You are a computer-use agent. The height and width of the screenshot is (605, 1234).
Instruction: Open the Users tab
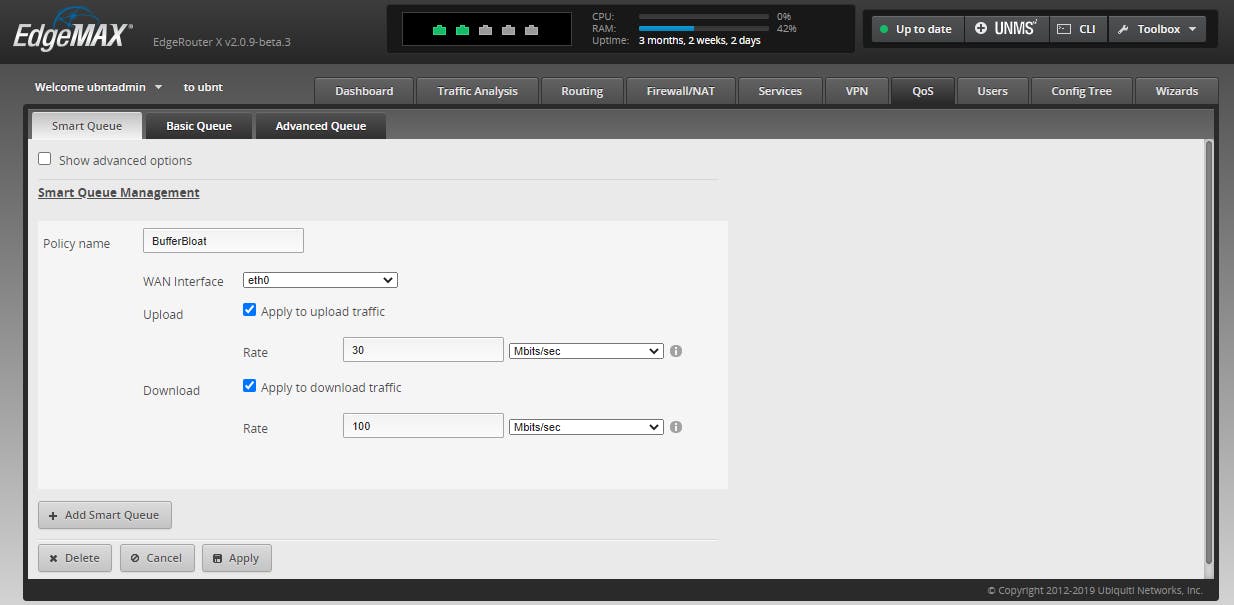pos(992,91)
